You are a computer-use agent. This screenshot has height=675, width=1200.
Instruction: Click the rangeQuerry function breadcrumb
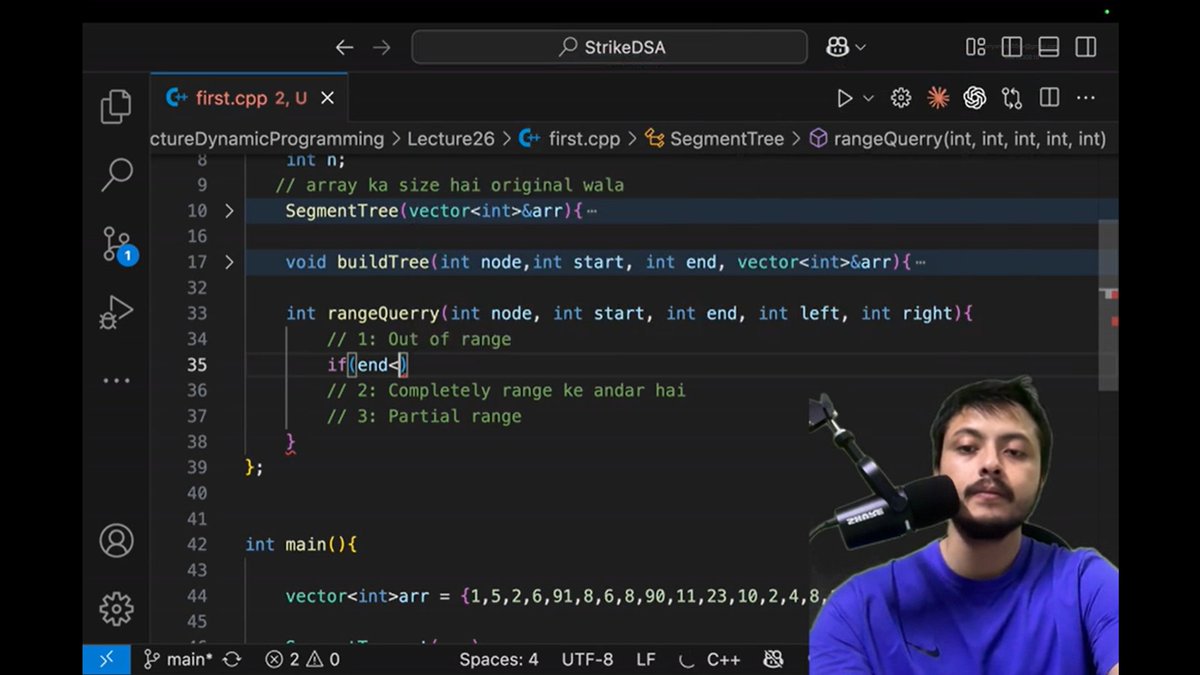pos(957,139)
